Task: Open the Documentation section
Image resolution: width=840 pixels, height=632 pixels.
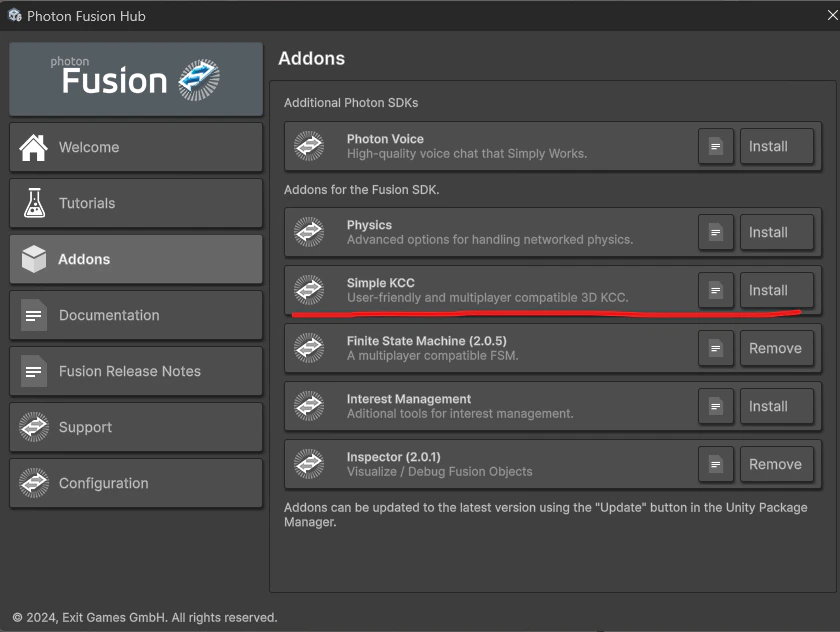Action: point(136,315)
